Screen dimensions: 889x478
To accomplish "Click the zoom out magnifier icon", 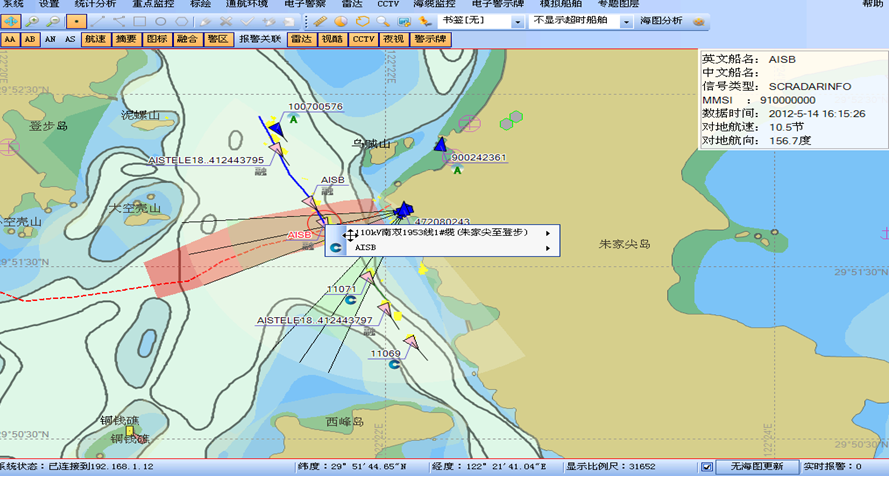I will (x=54, y=21).
